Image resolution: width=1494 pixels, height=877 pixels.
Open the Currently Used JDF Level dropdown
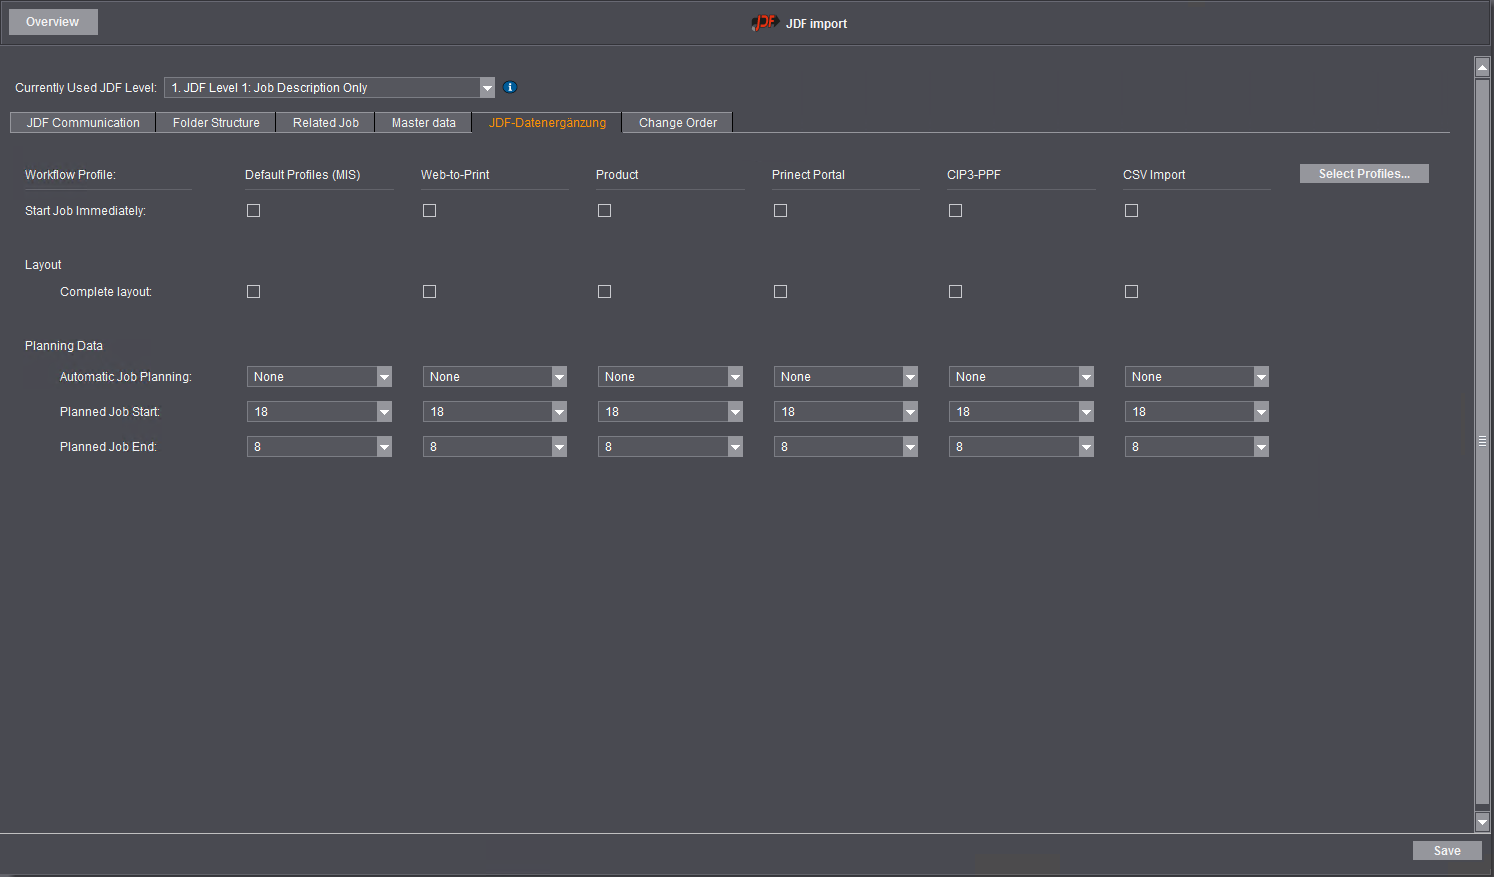[487, 88]
